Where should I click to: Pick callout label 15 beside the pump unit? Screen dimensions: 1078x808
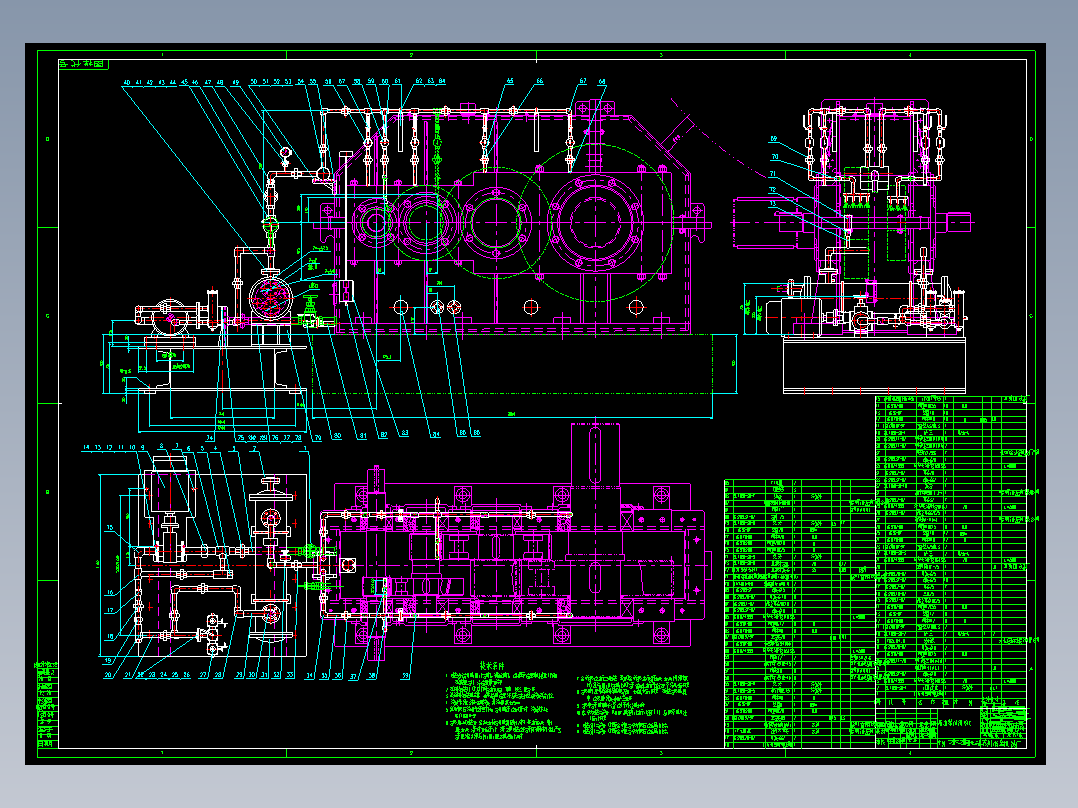(x=109, y=528)
